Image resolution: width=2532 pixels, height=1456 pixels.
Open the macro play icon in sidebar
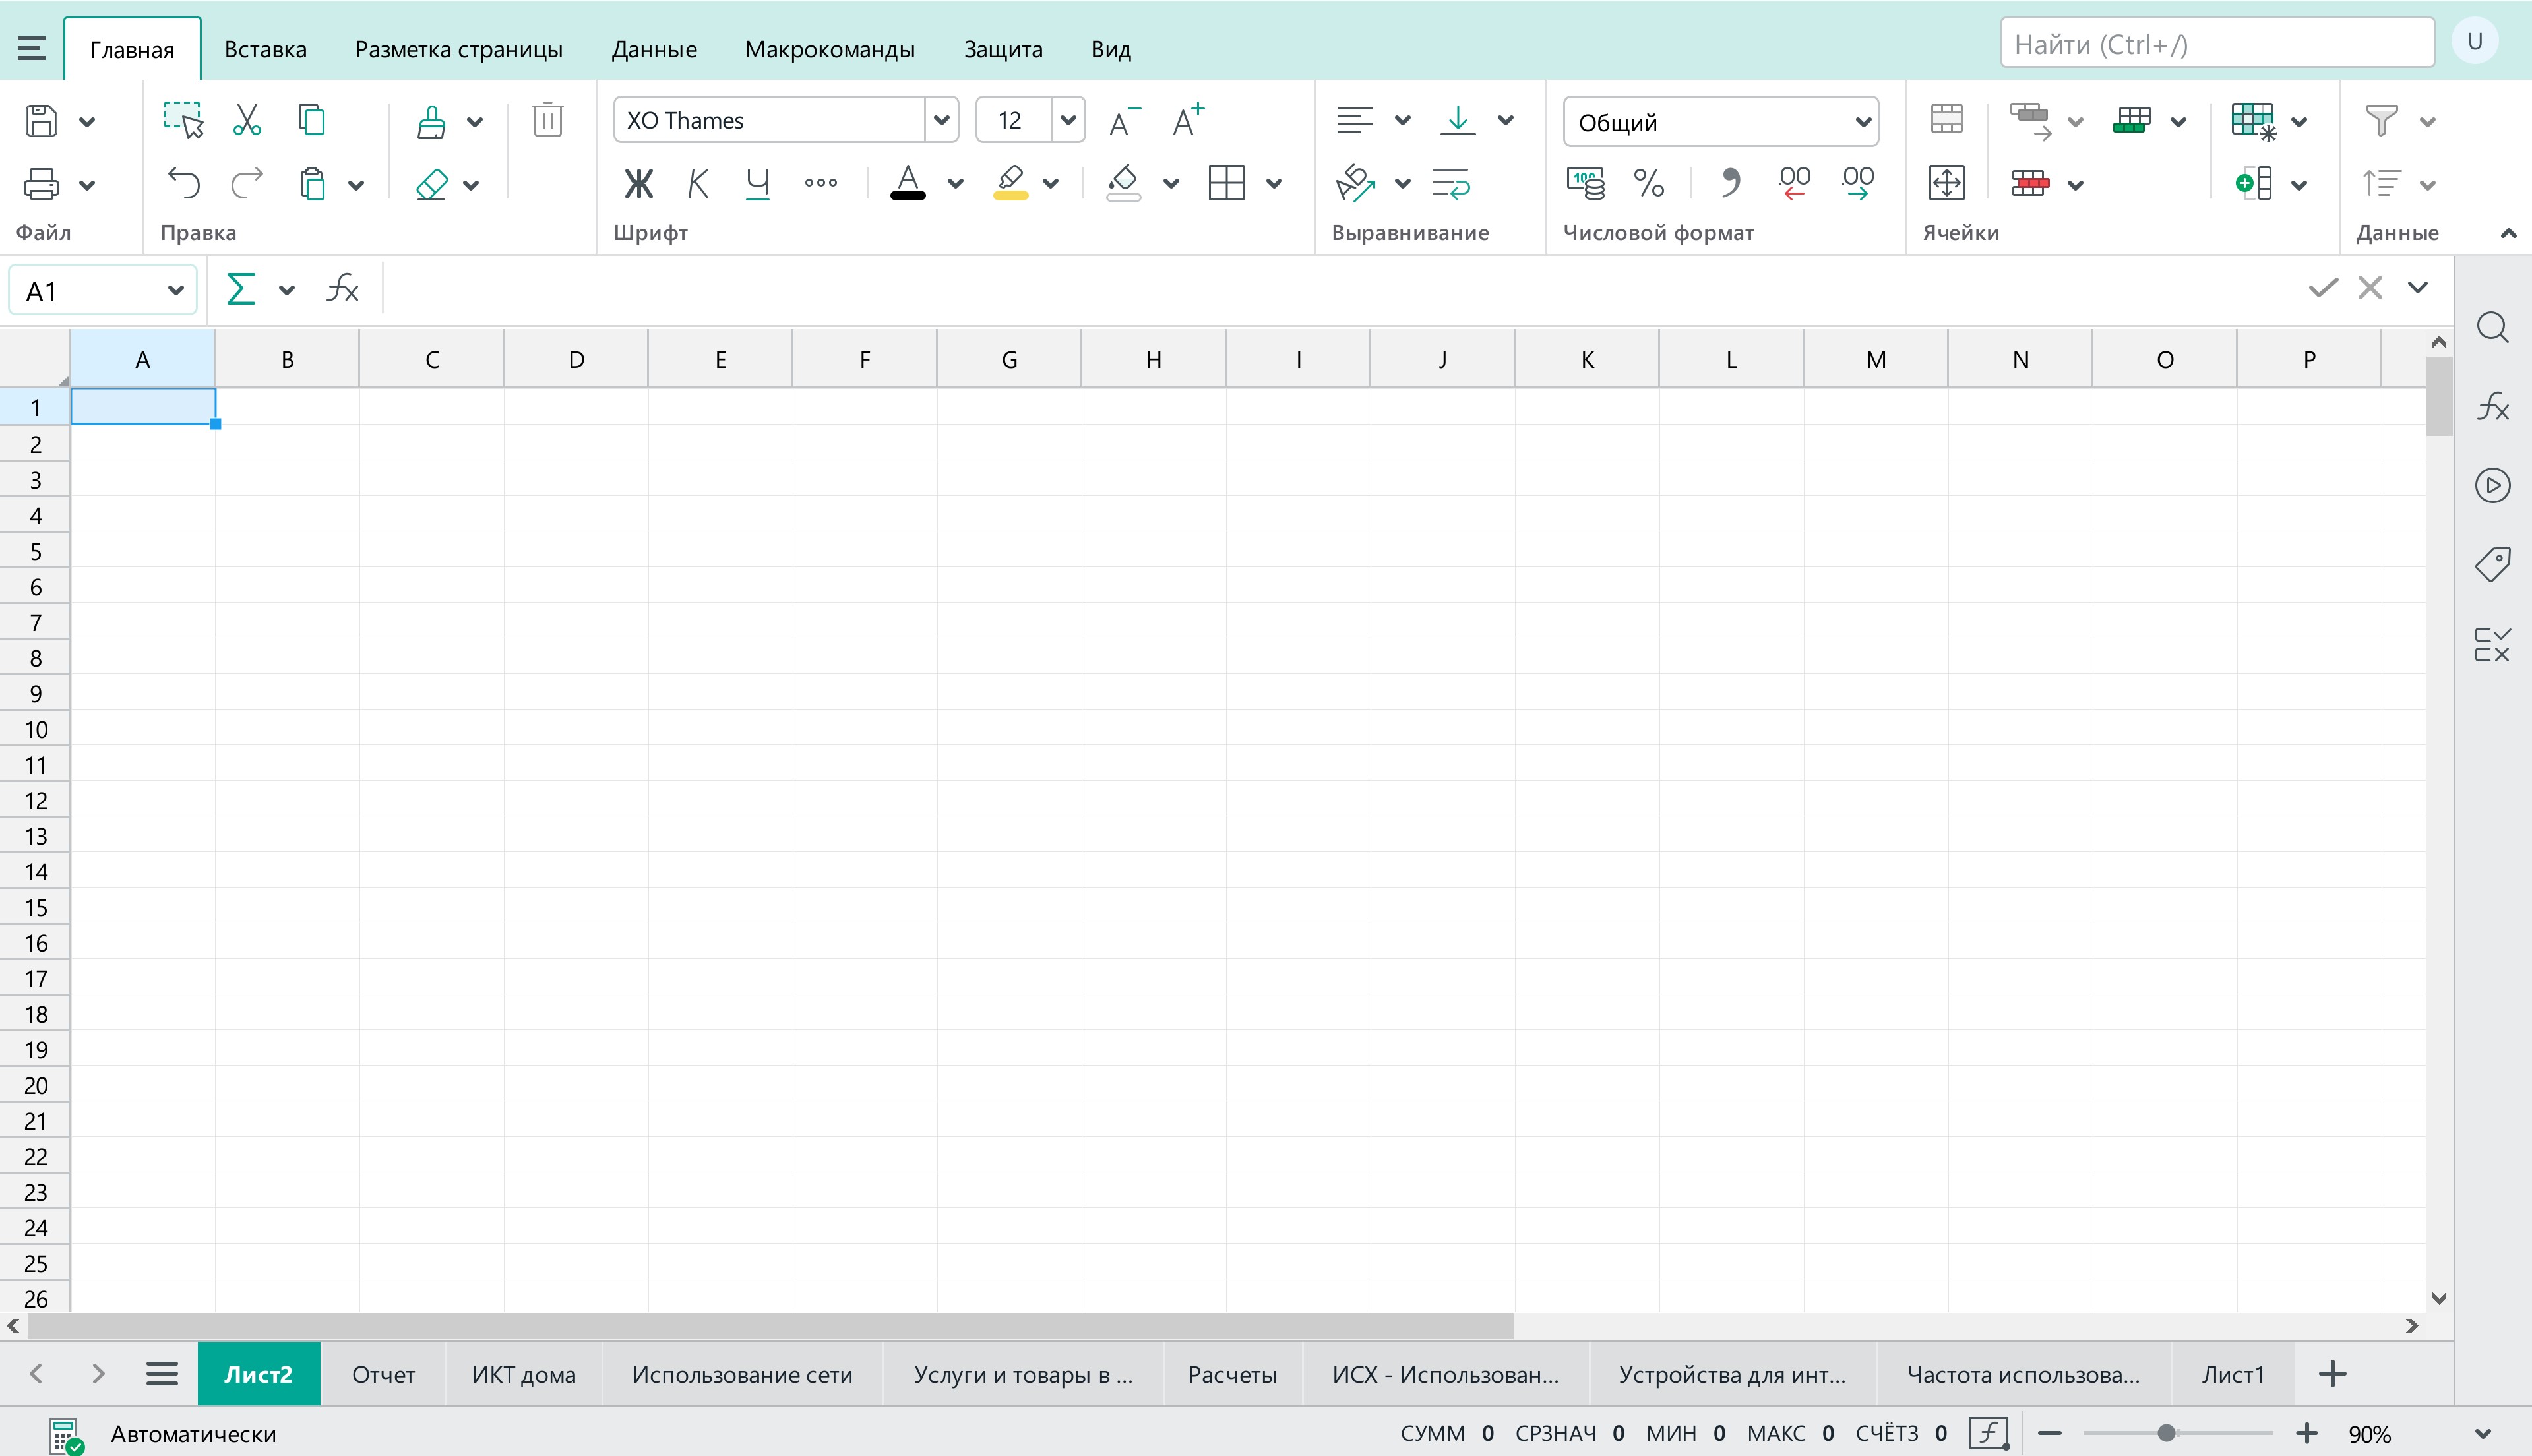(2492, 486)
